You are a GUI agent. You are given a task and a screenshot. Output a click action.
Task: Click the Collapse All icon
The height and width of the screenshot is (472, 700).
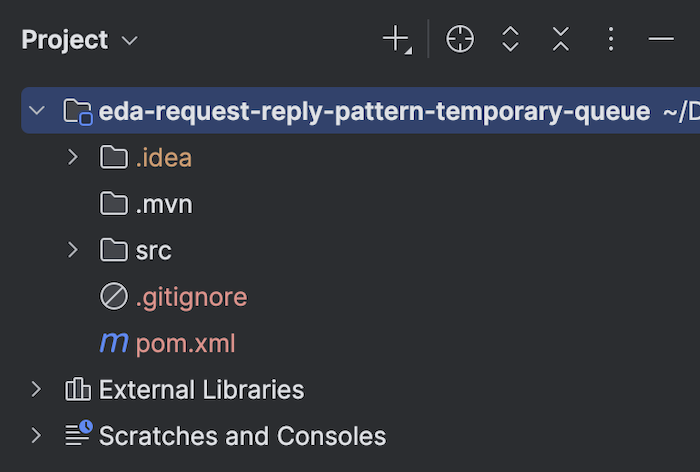tap(561, 39)
